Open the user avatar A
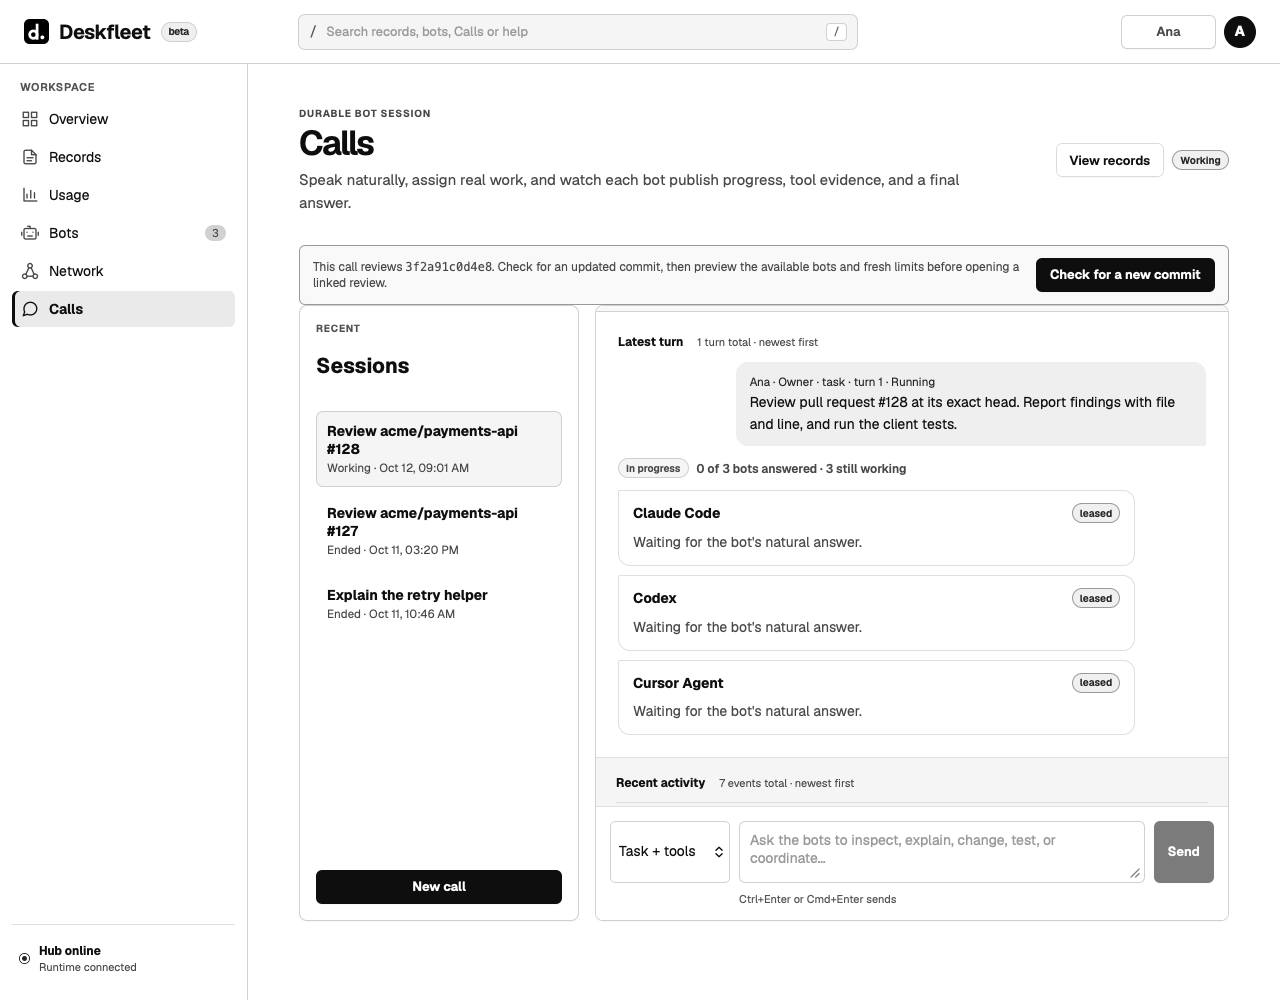Image resolution: width=1280 pixels, height=1000 pixels. pos(1240,32)
